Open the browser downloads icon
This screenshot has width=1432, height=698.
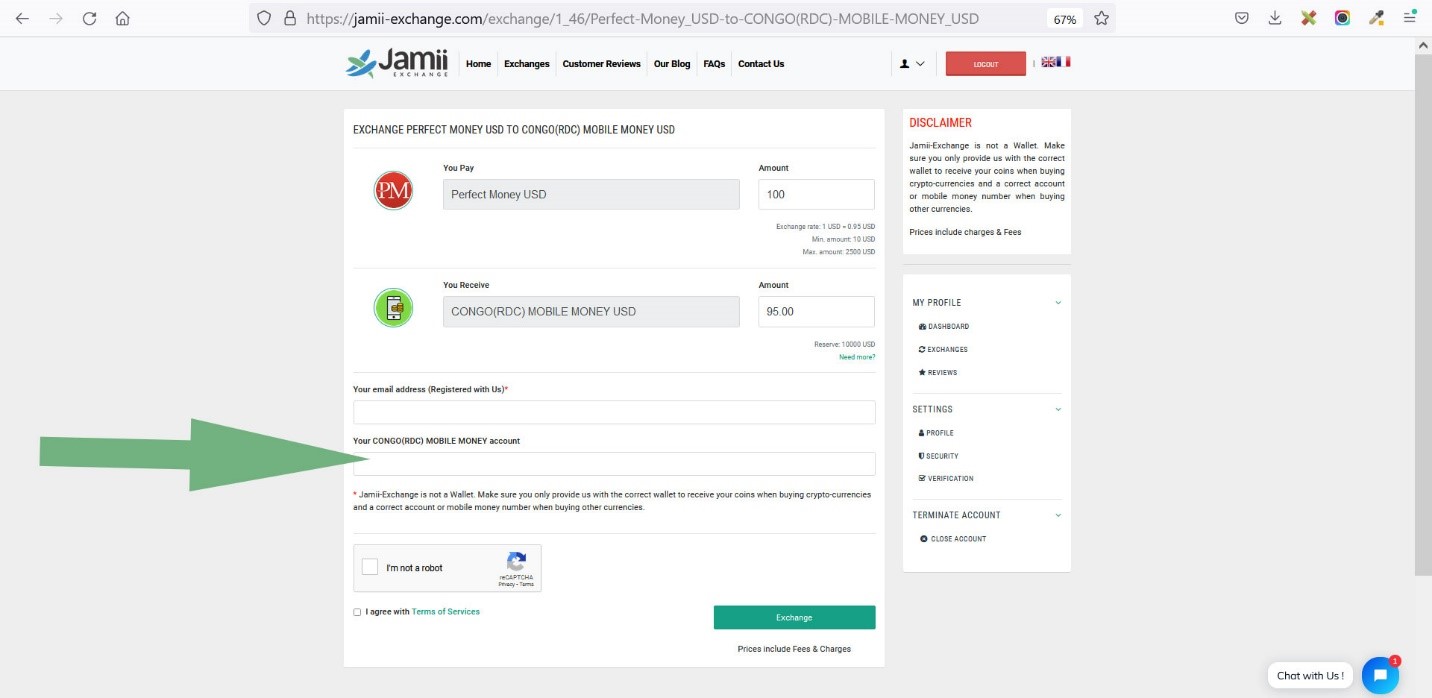(x=1274, y=18)
